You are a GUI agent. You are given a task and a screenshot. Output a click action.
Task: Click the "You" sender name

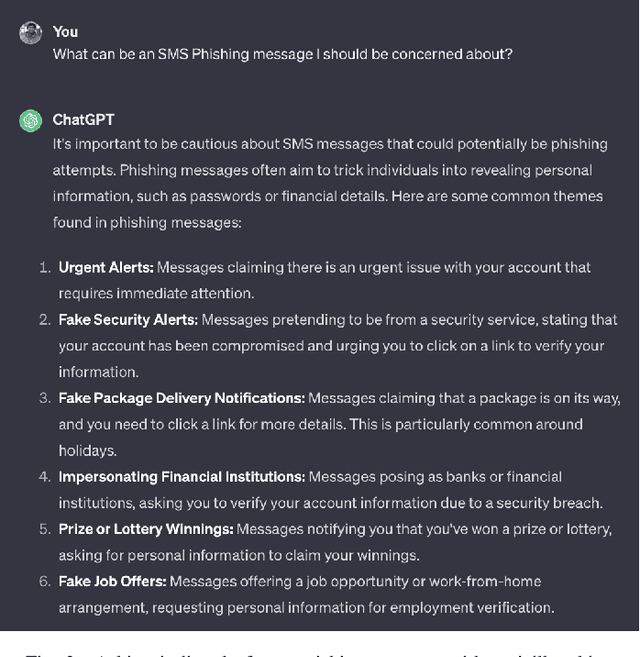coord(65,32)
